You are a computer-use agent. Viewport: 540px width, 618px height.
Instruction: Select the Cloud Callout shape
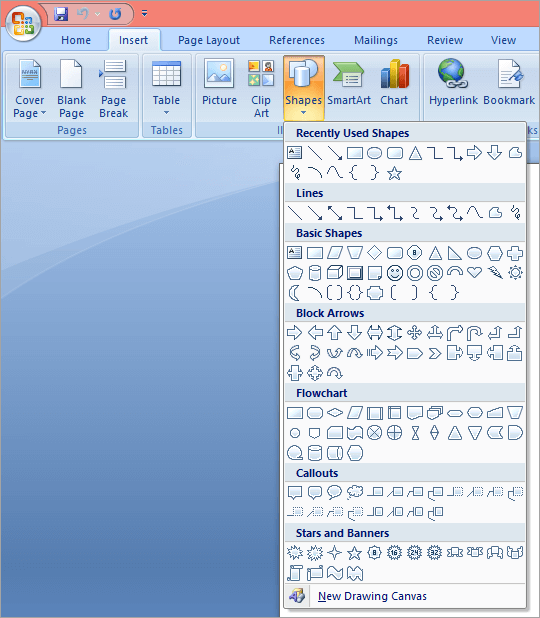(355, 492)
